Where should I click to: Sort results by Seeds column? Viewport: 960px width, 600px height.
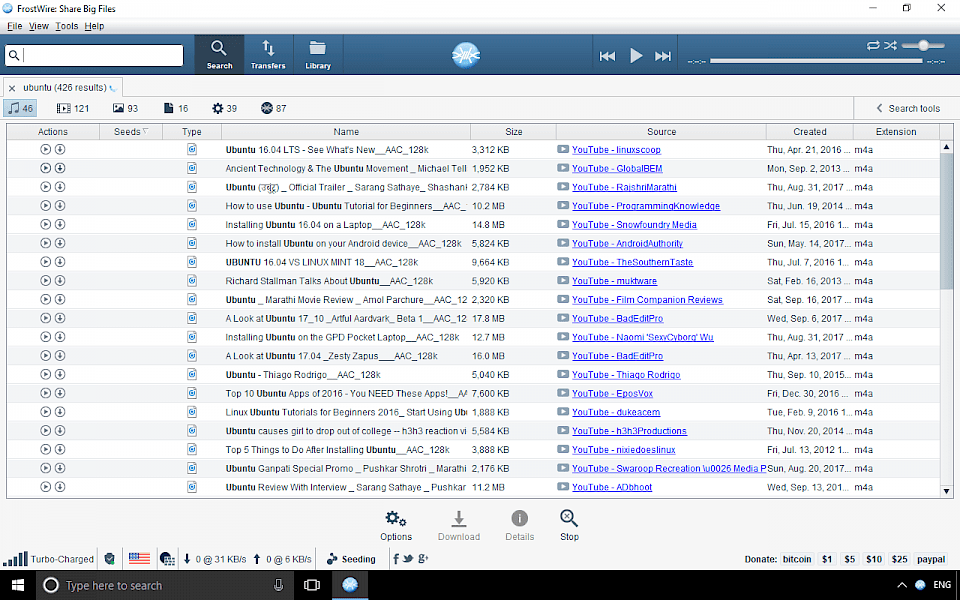(131, 132)
